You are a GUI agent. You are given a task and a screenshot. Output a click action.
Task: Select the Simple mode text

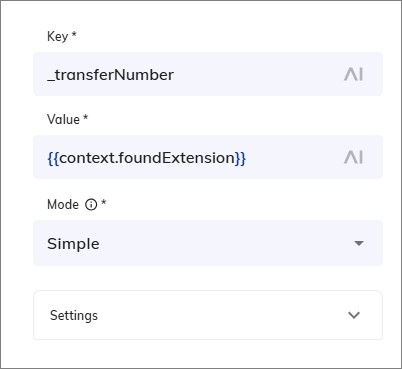(73, 244)
